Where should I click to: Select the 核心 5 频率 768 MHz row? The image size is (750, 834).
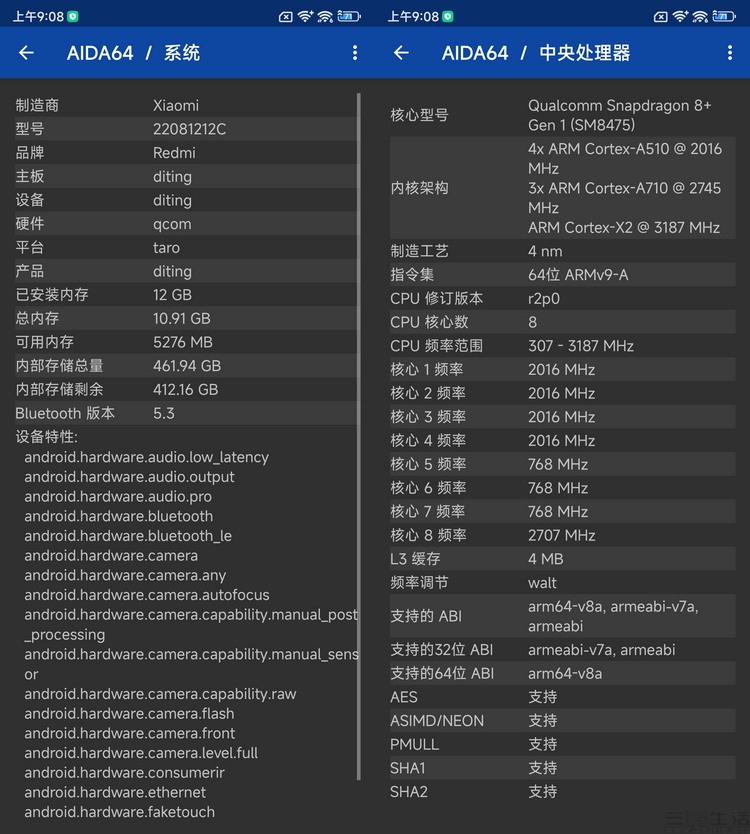(563, 464)
